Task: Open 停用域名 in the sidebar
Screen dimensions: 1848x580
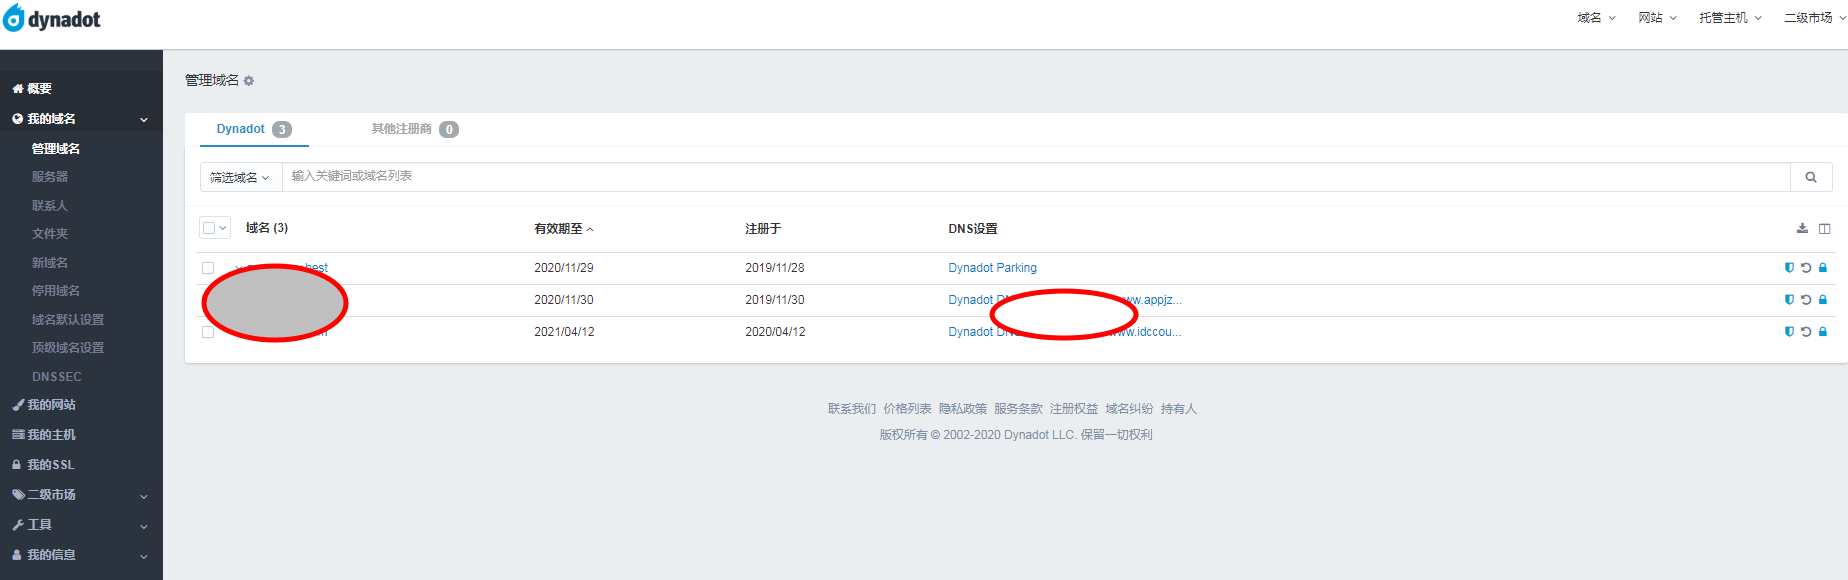Action: 56,291
